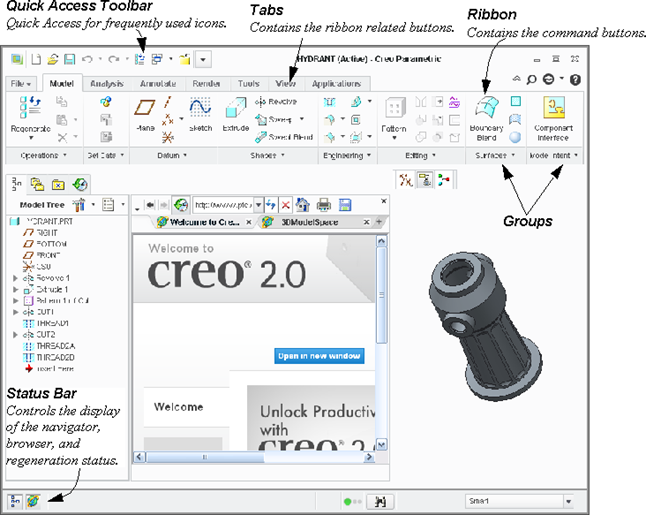The image size is (646, 515).
Task: Toggle the spin center display icon
Action: pyautogui.click(x=444, y=180)
